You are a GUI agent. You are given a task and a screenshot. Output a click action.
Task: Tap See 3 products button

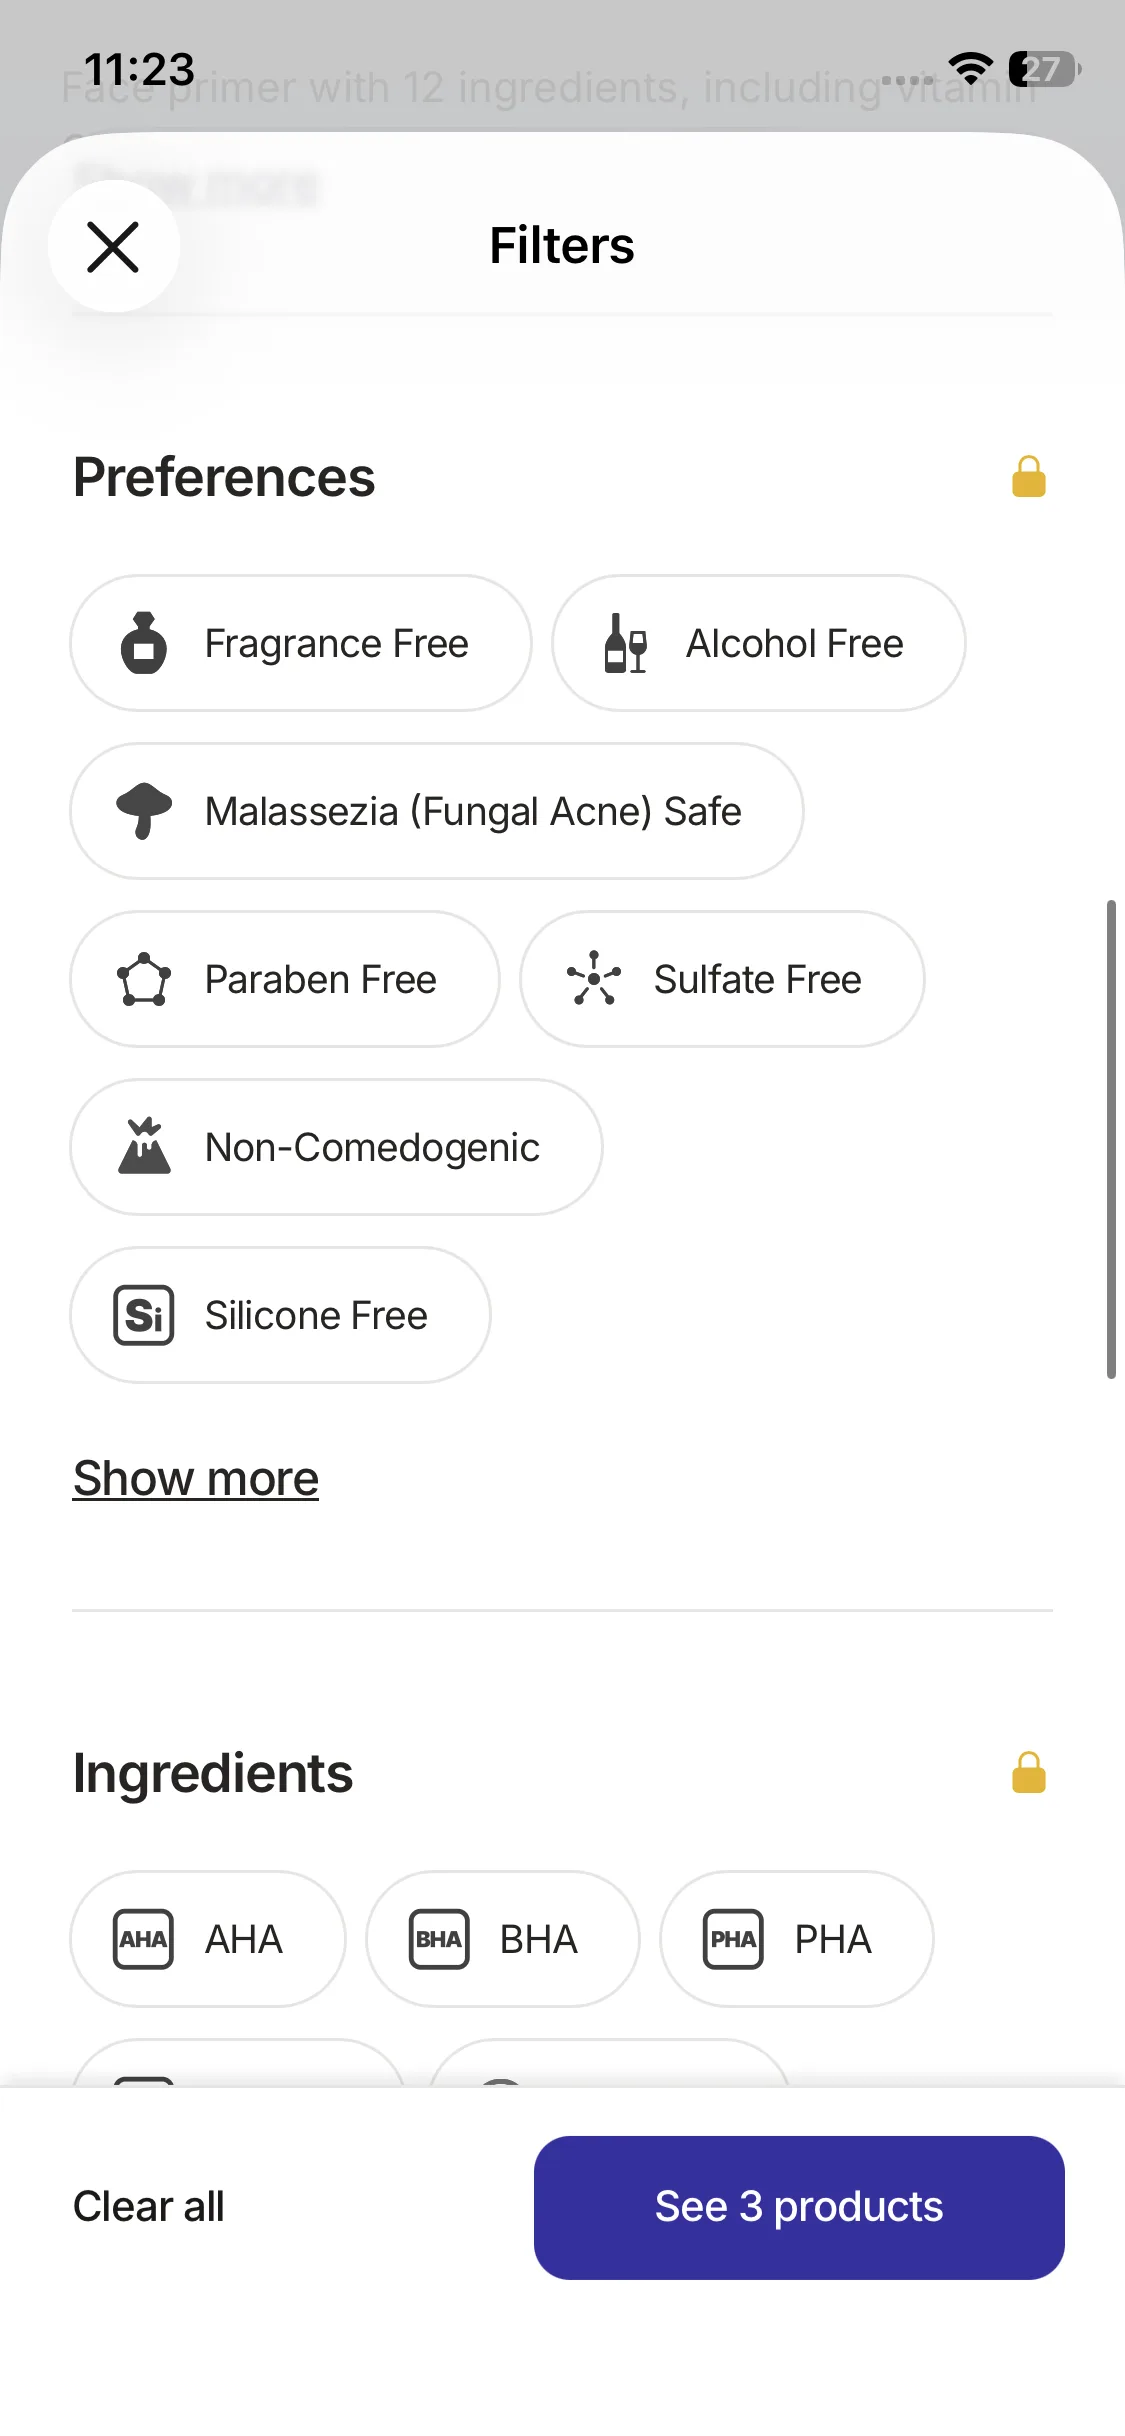click(798, 2207)
